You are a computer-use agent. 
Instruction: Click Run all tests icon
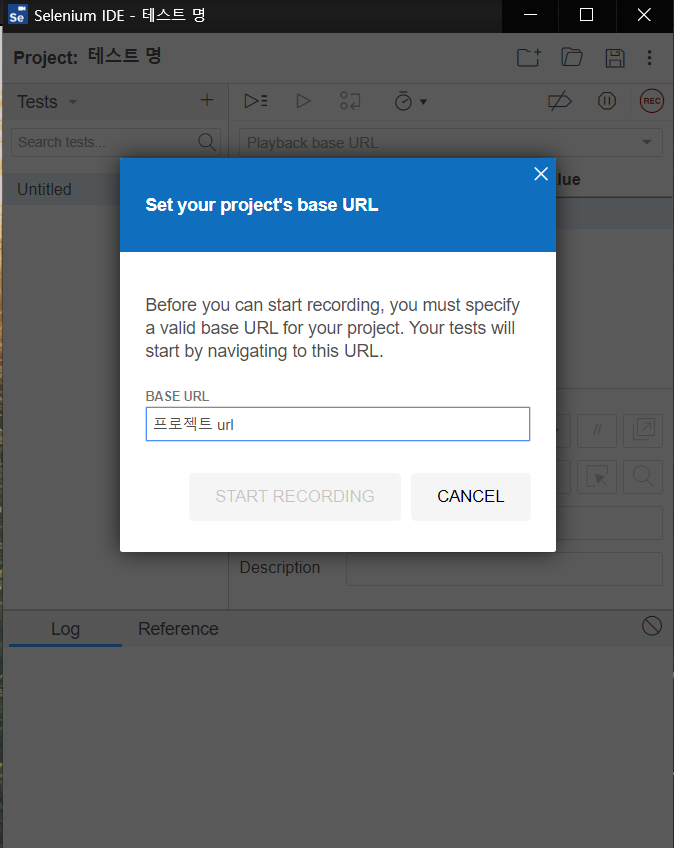coord(256,101)
